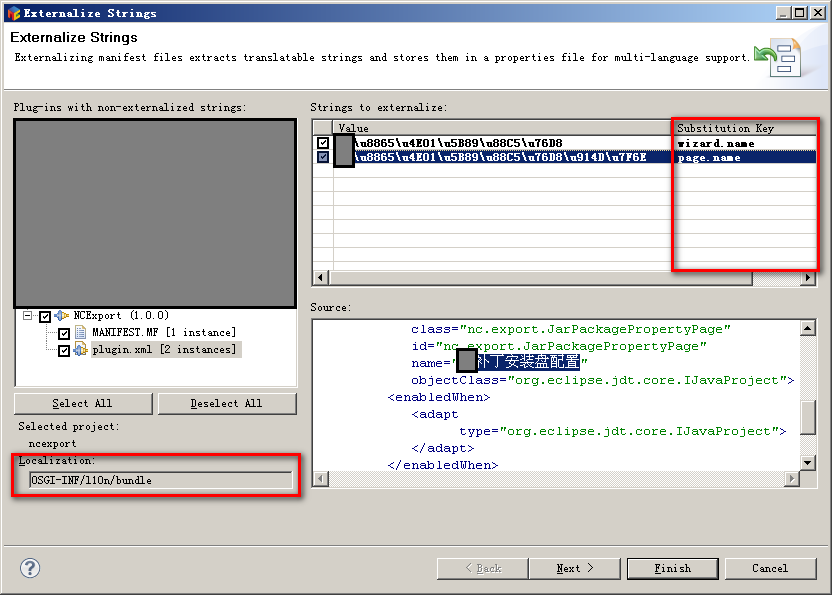Close the Externalize Strings window
832x595 pixels.
coord(818,13)
